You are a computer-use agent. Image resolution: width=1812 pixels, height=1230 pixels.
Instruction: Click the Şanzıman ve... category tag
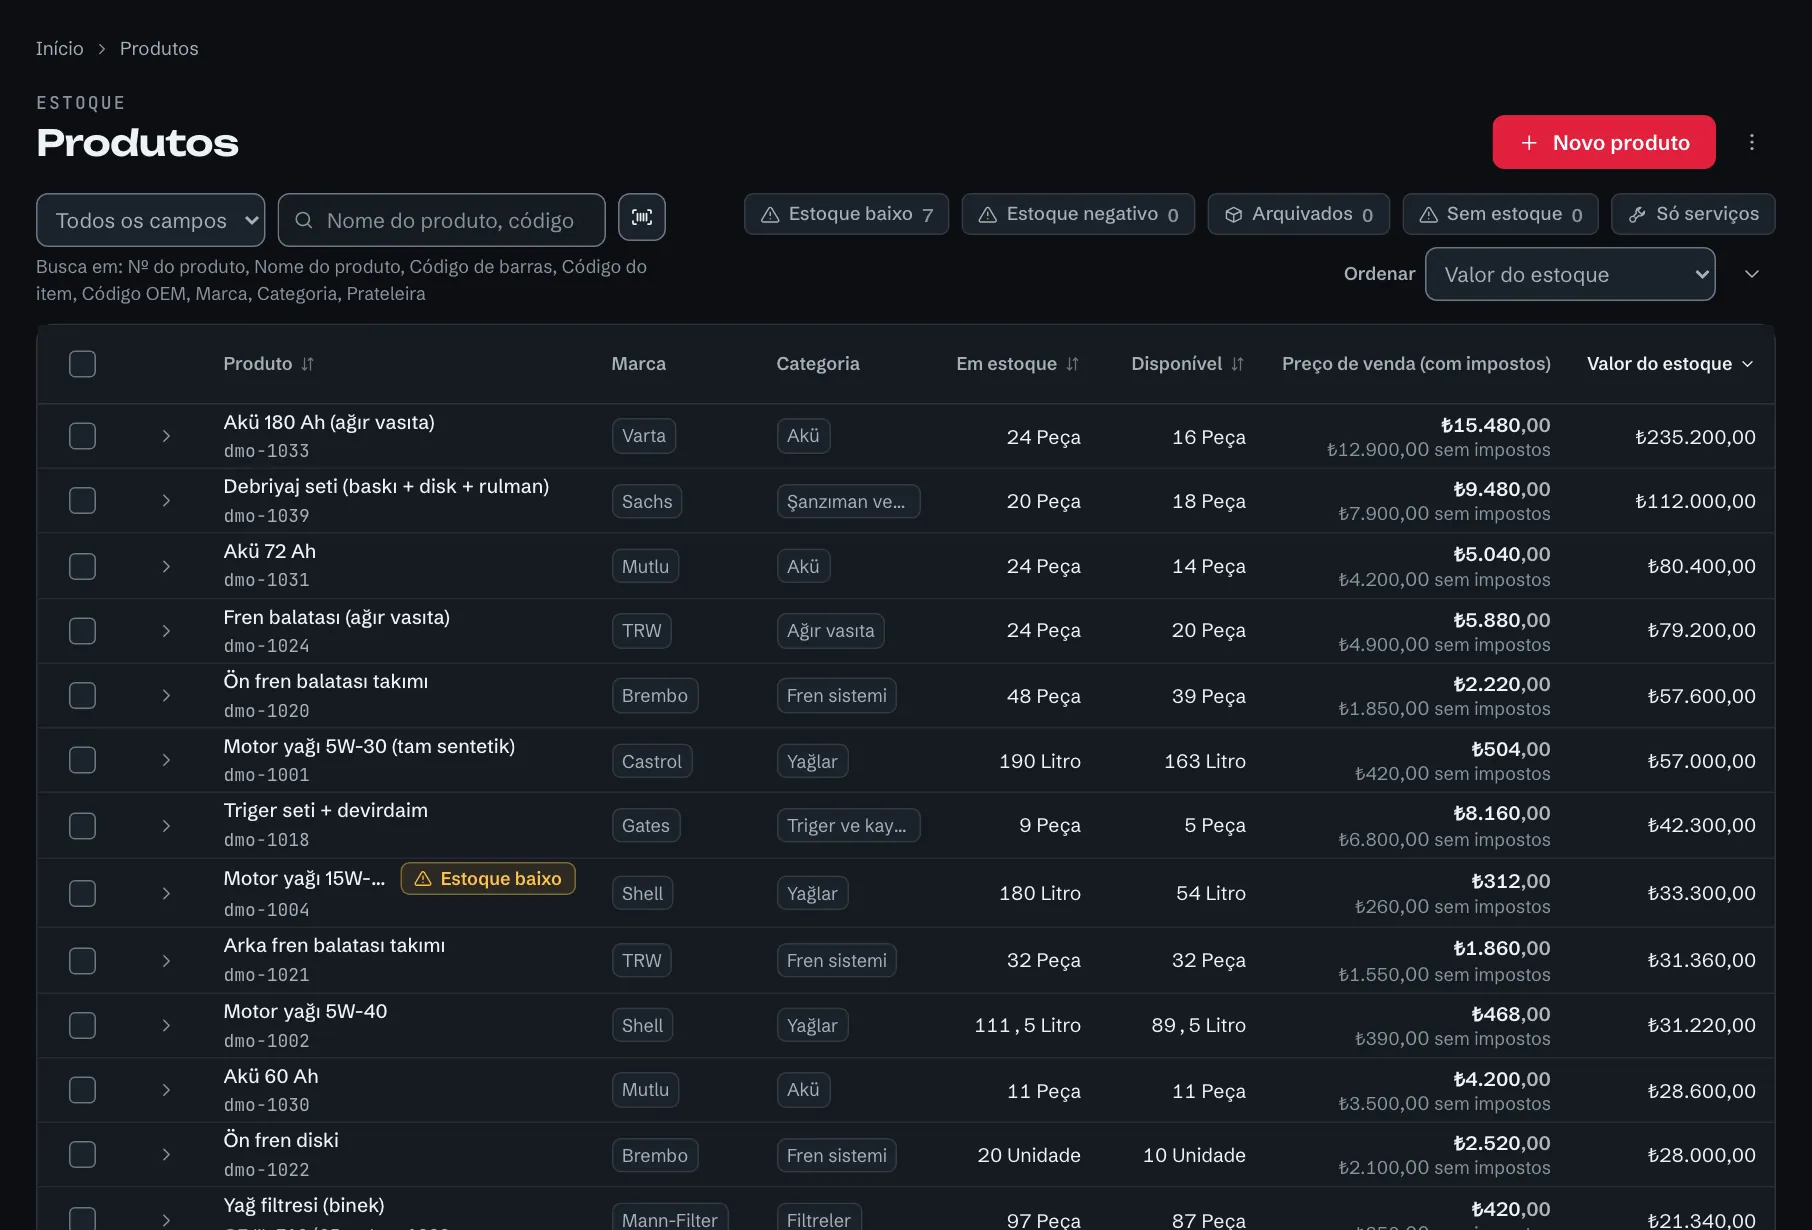point(848,501)
